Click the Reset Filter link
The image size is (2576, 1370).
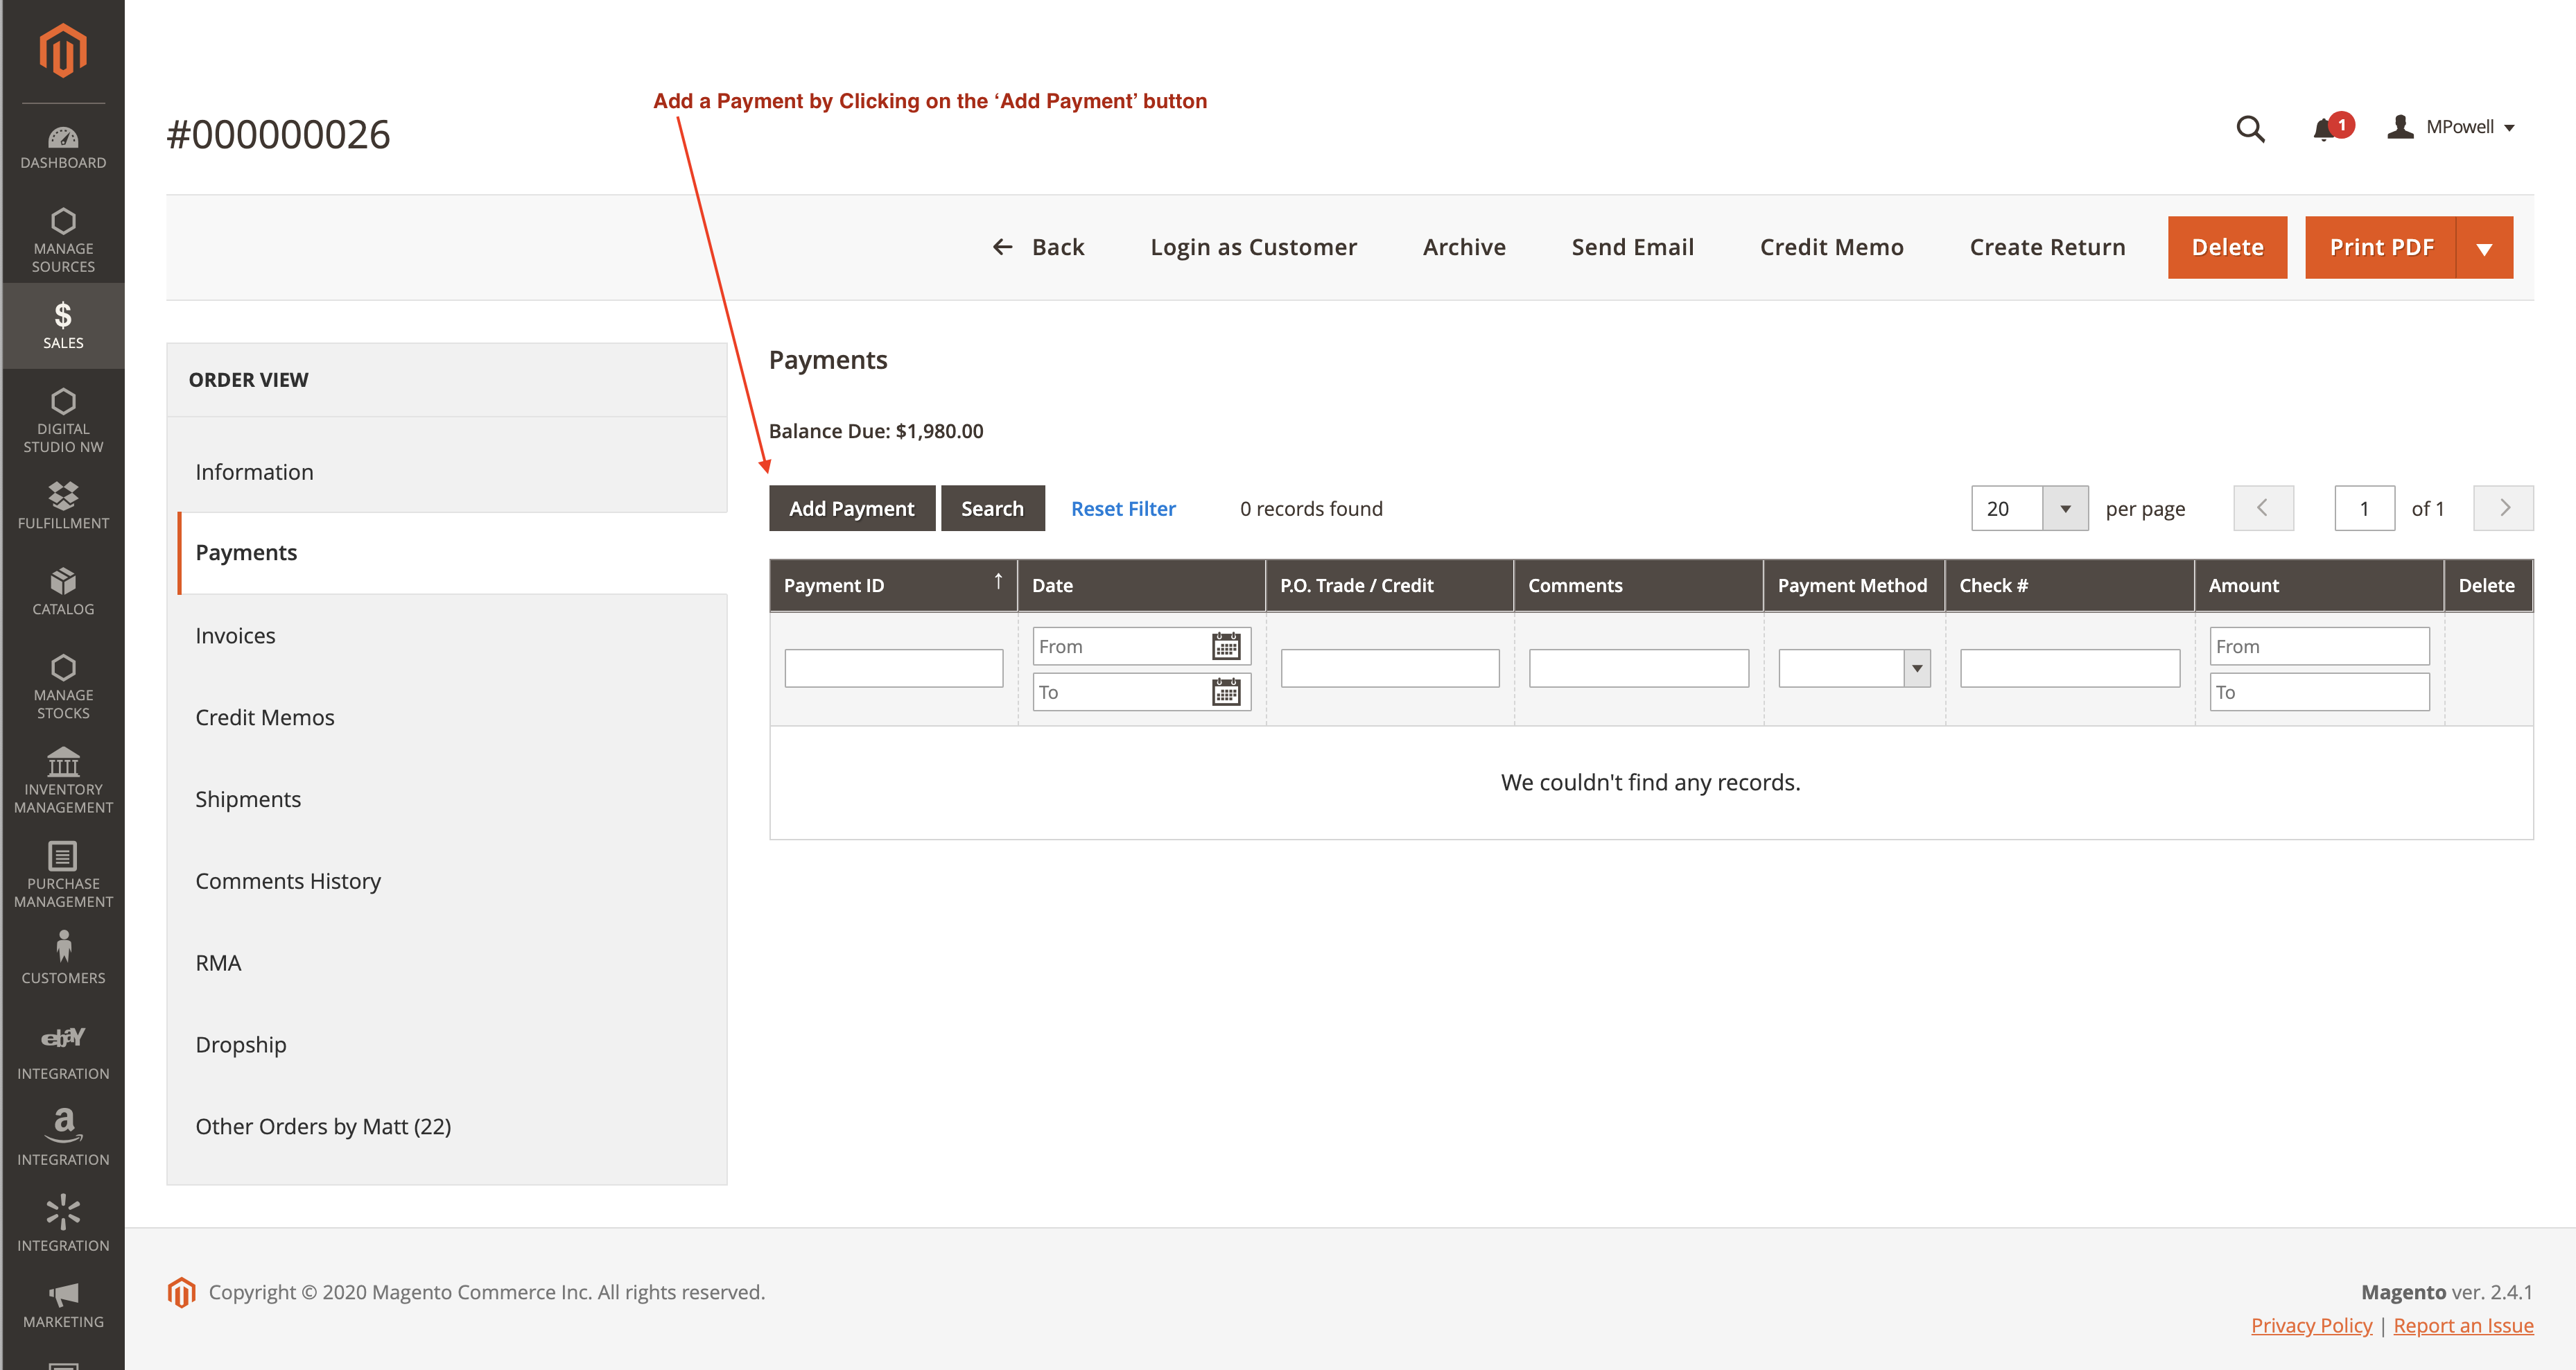1123,508
